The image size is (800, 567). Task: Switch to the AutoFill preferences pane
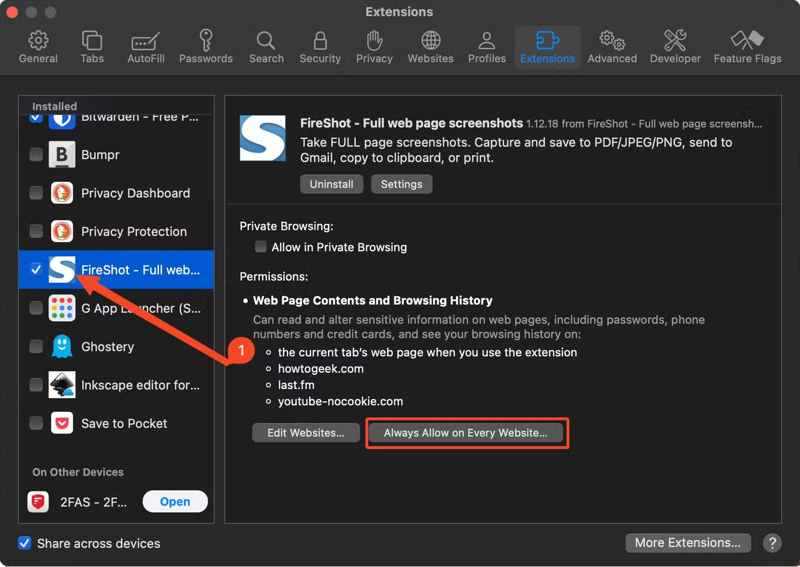146,46
